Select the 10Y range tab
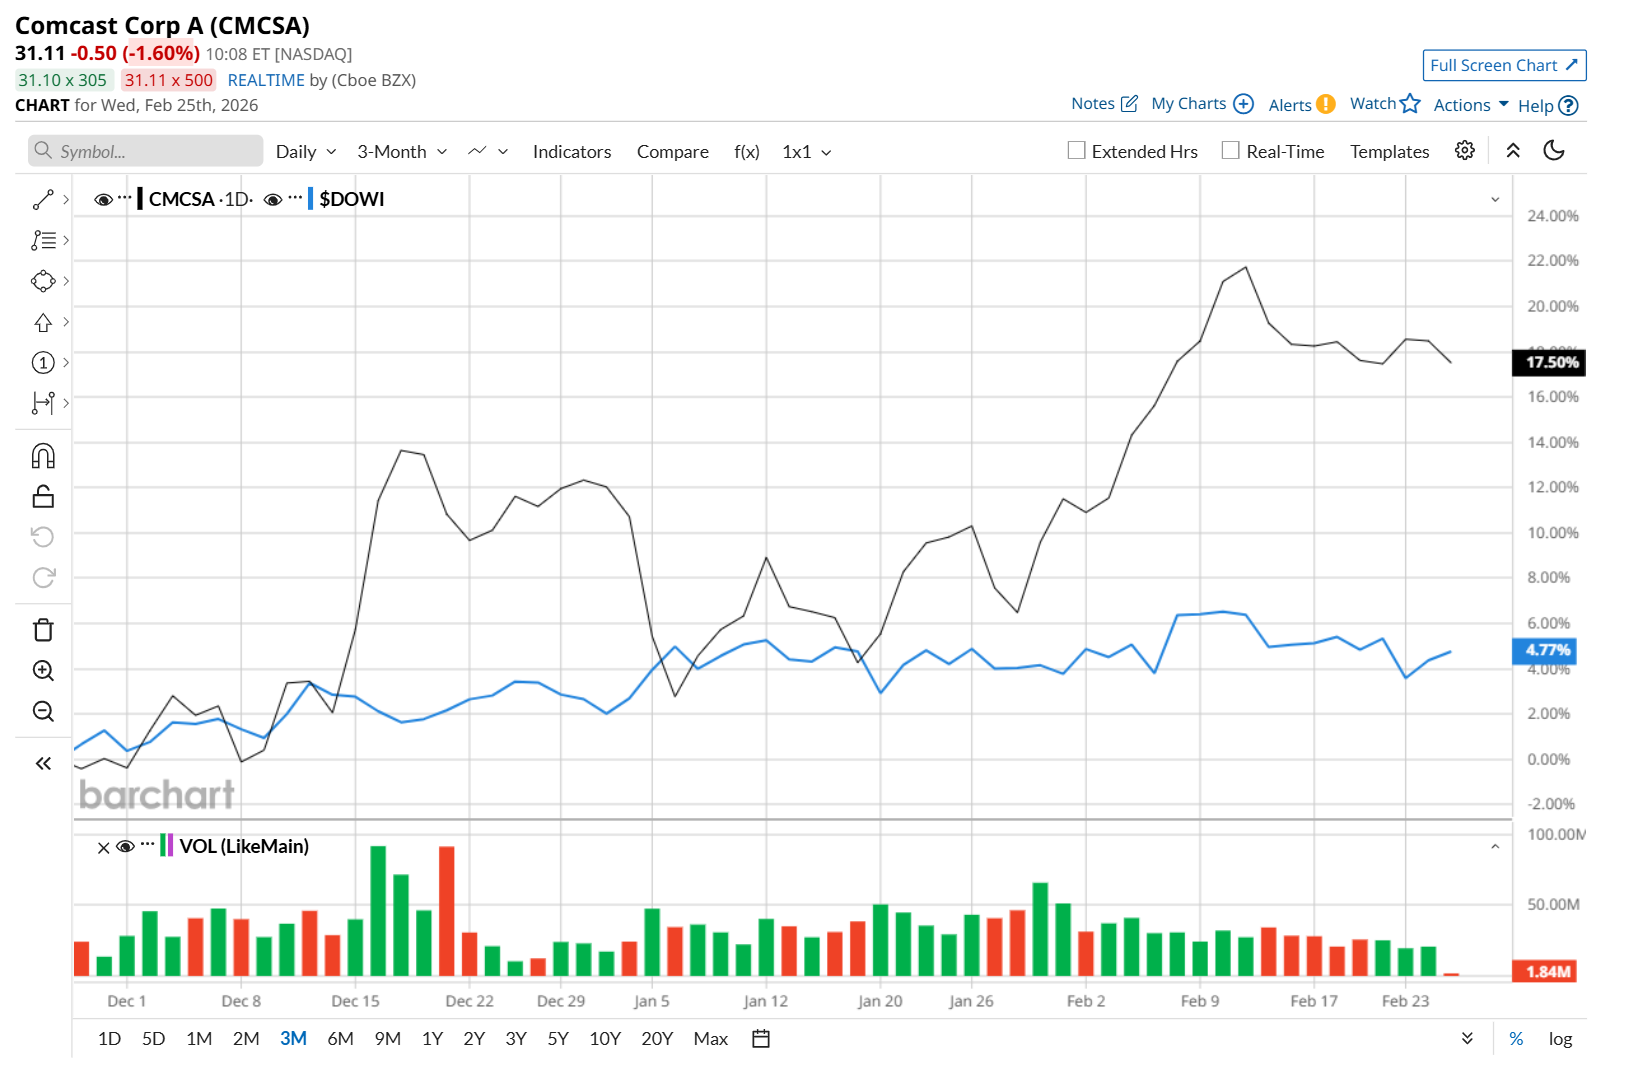Viewport: 1650px width, 1074px height. 605,1039
